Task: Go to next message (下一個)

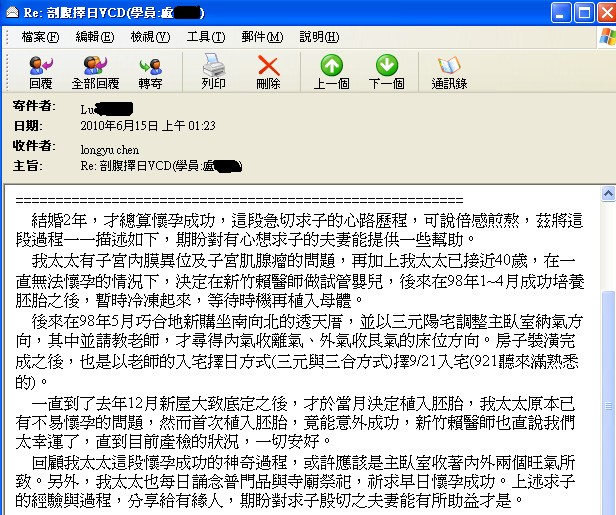Action: click(x=387, y=72)
